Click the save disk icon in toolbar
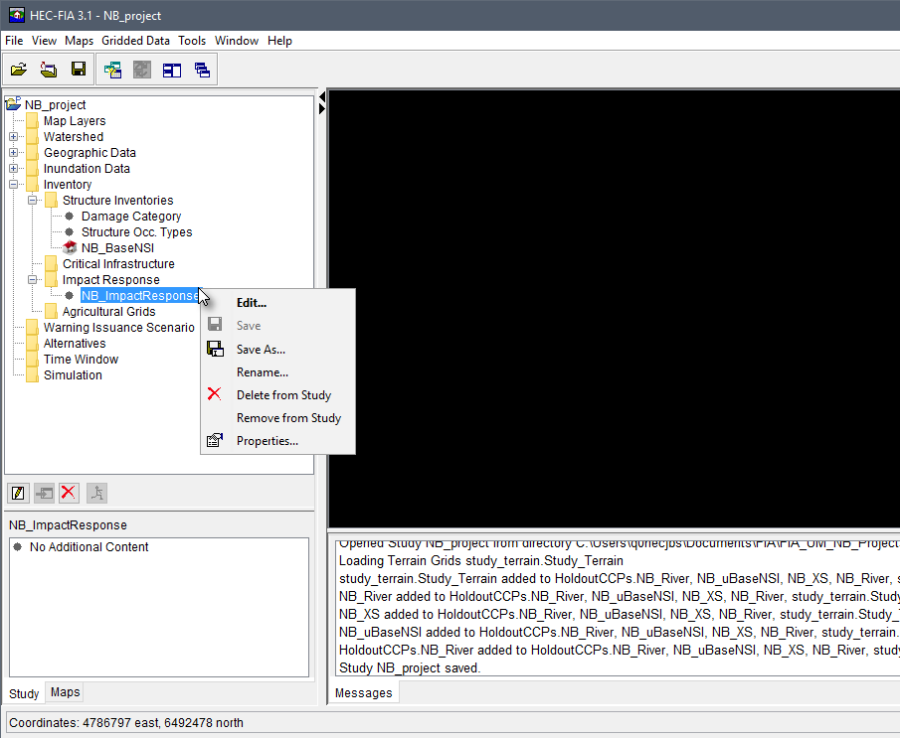 (77, 69)
